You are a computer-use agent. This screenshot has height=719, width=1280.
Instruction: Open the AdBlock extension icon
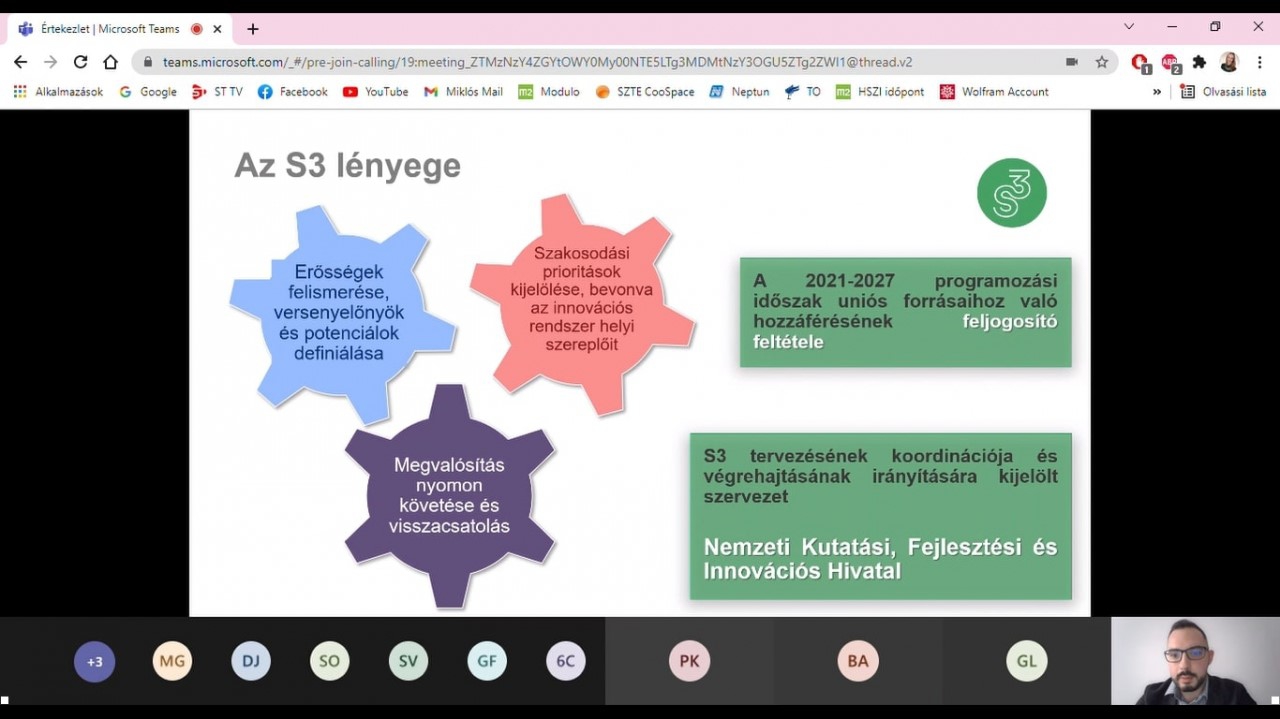point(1169,63)
